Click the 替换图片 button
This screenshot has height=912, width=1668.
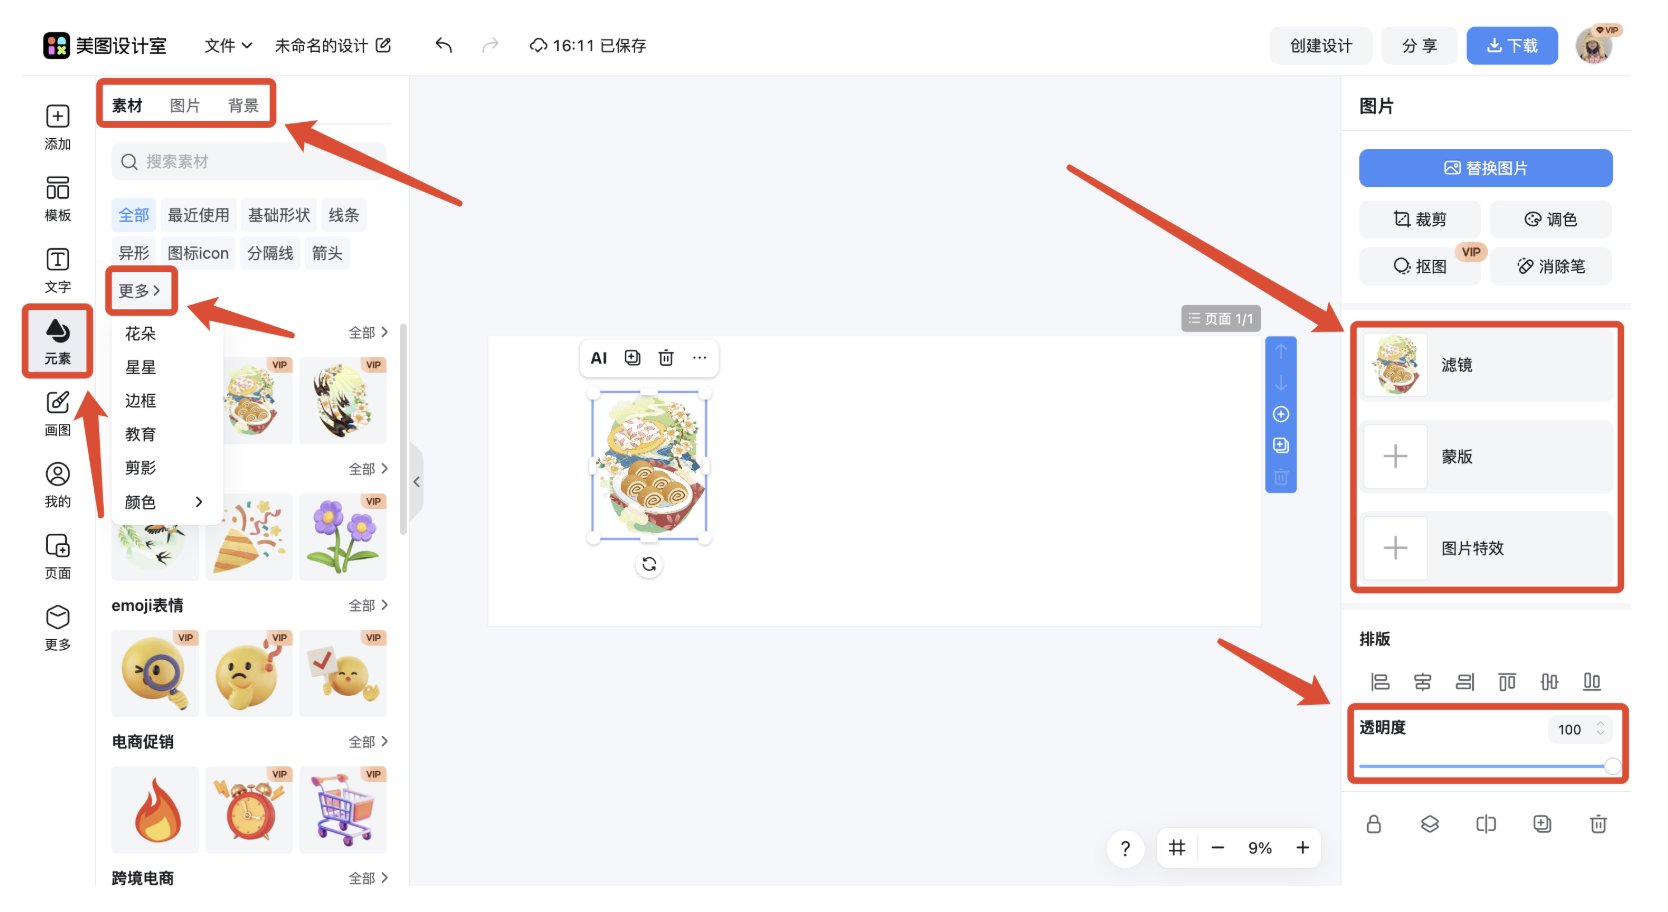coord(1485,168)
